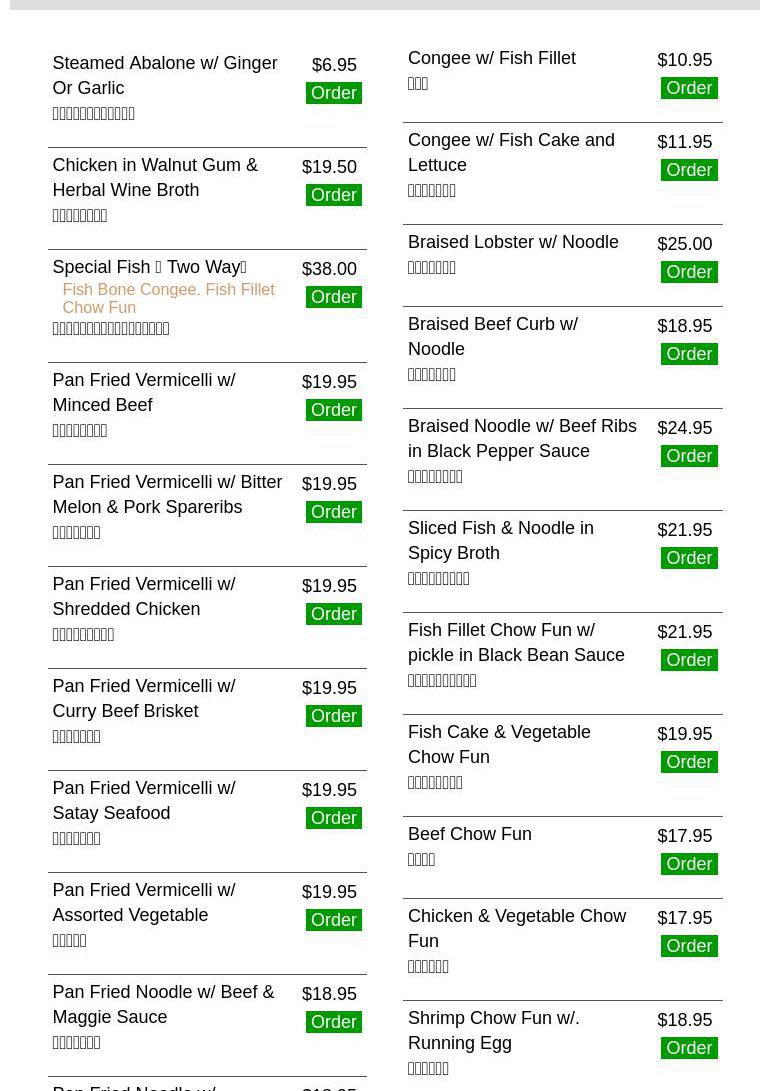Order Pan Fried Vermicelli w/ Satay Seafood

(x=333, y=818)
